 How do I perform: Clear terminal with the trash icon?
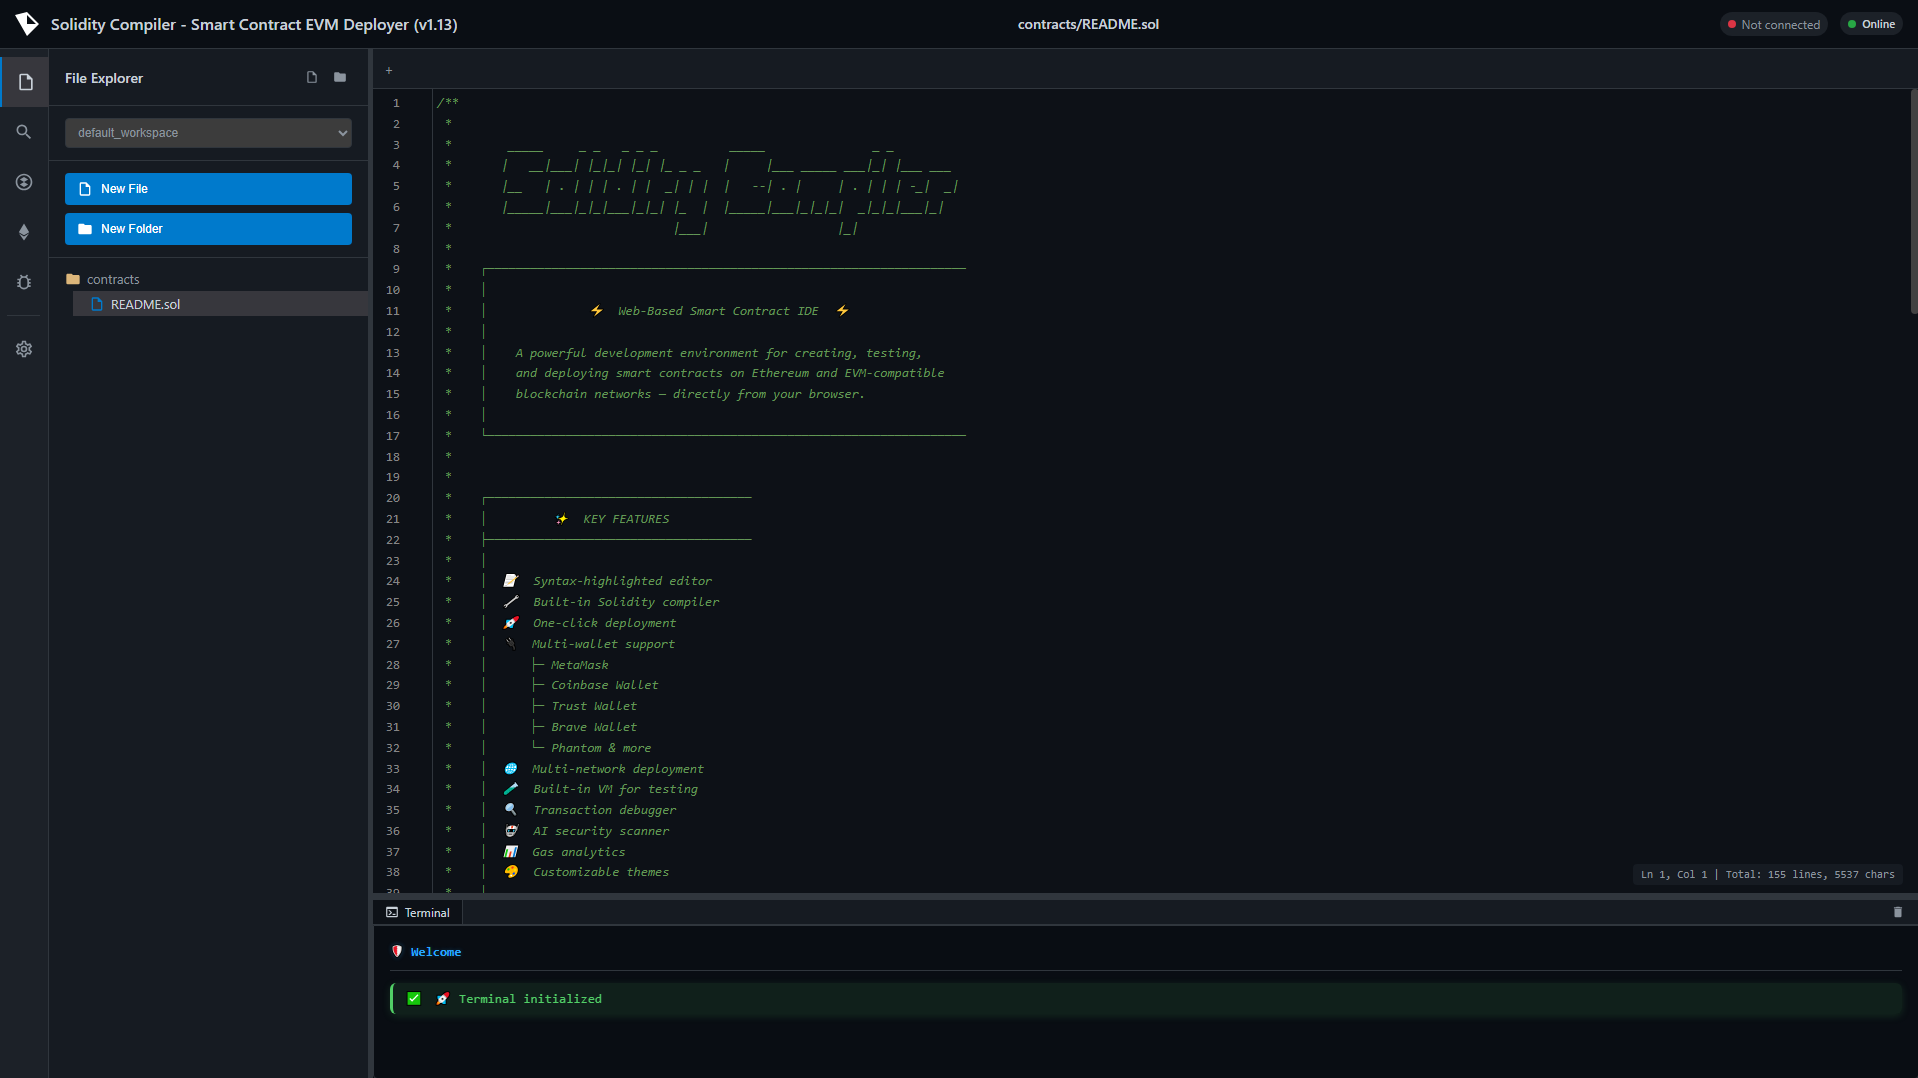point(1897,912)
